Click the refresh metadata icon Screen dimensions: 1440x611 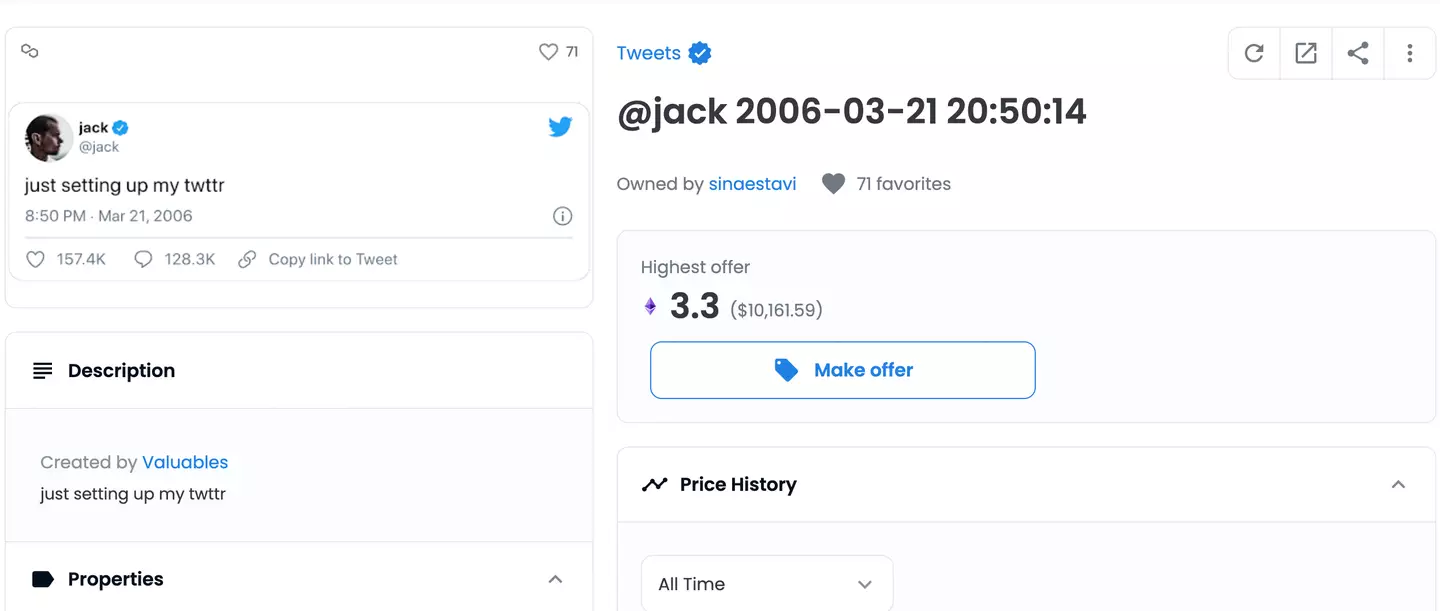point(1254,54)
